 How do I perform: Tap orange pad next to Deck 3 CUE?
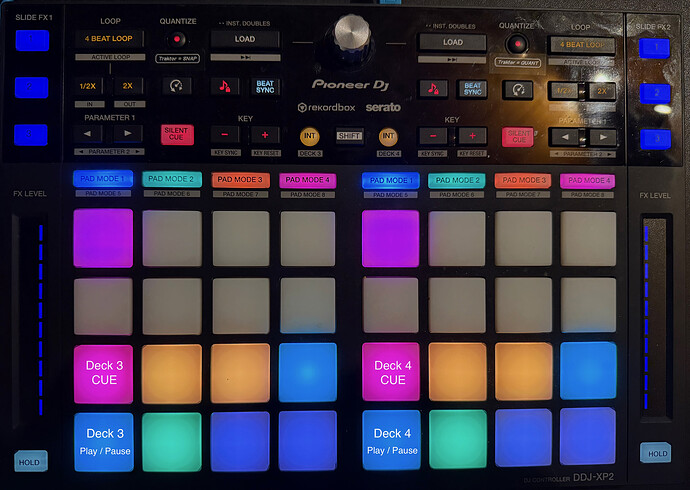point(172,374)
